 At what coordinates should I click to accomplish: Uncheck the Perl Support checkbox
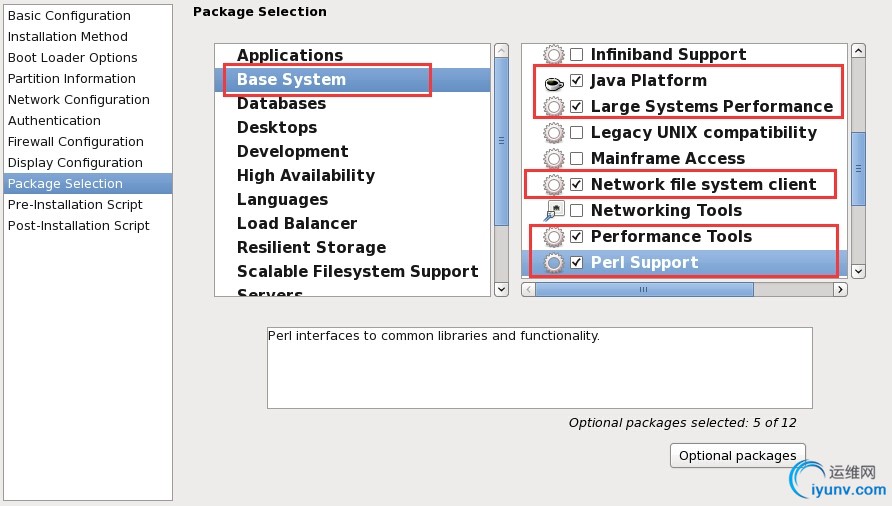click(576, 262)
